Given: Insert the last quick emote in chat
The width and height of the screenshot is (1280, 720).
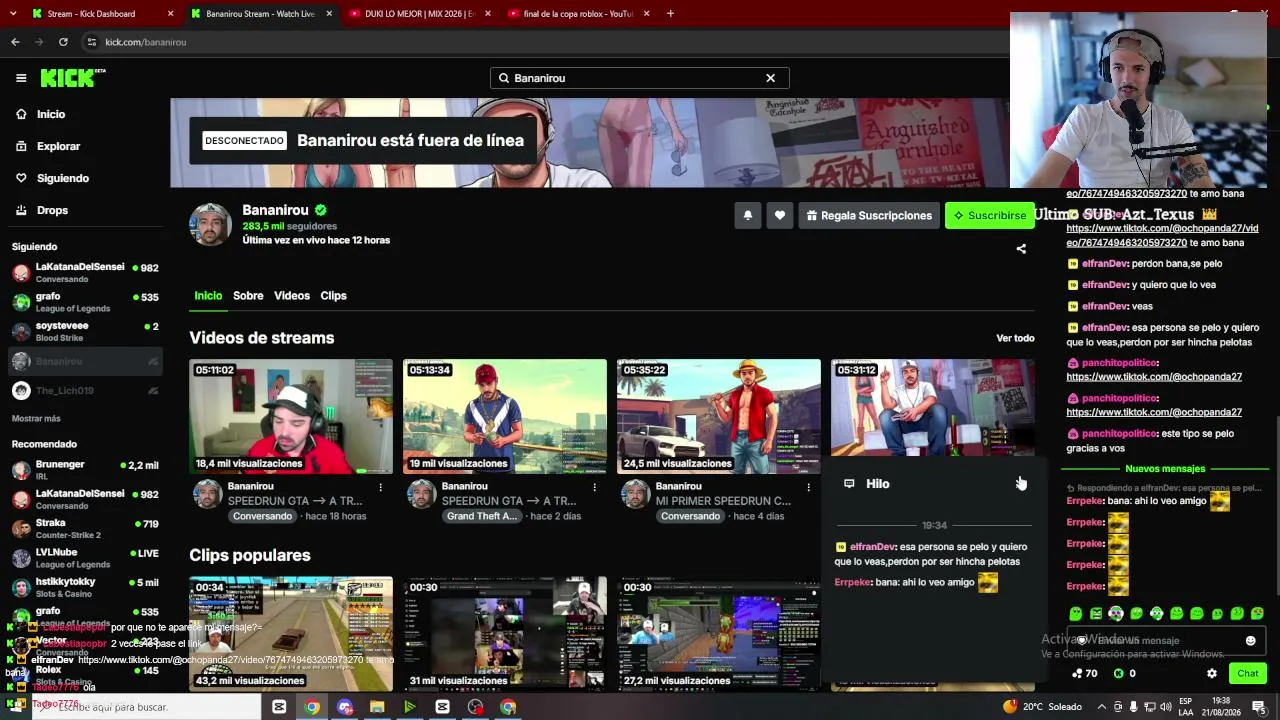Looking at the screenshot, I should click(1257, 613).
